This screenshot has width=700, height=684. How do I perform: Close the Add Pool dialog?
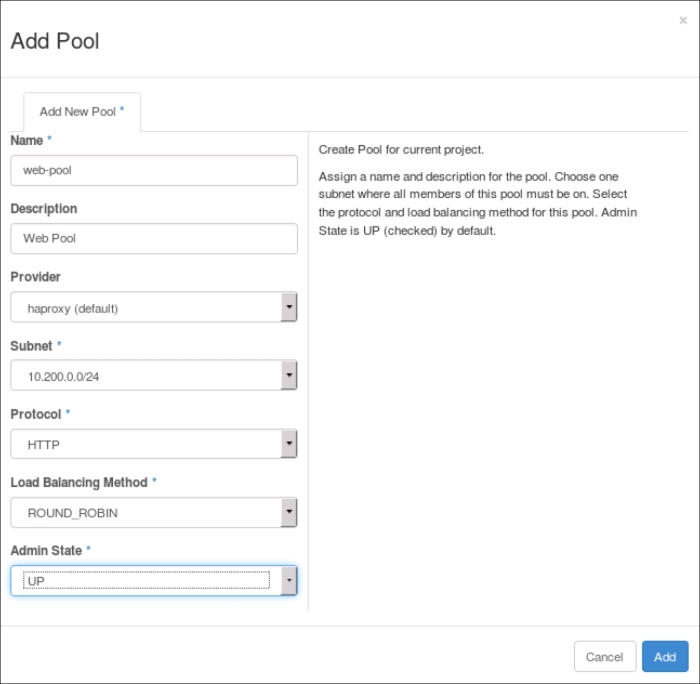[683, 20]
